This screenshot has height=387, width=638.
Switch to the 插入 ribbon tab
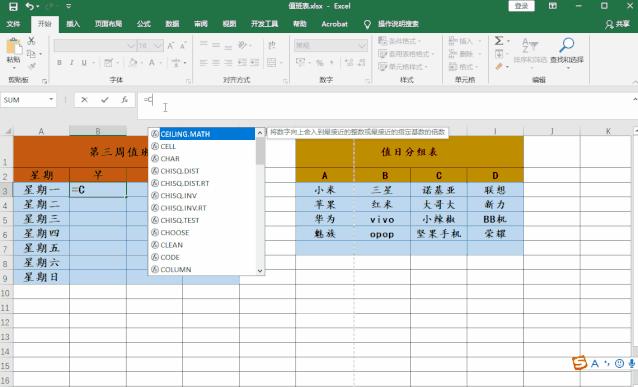pos(73,24)
